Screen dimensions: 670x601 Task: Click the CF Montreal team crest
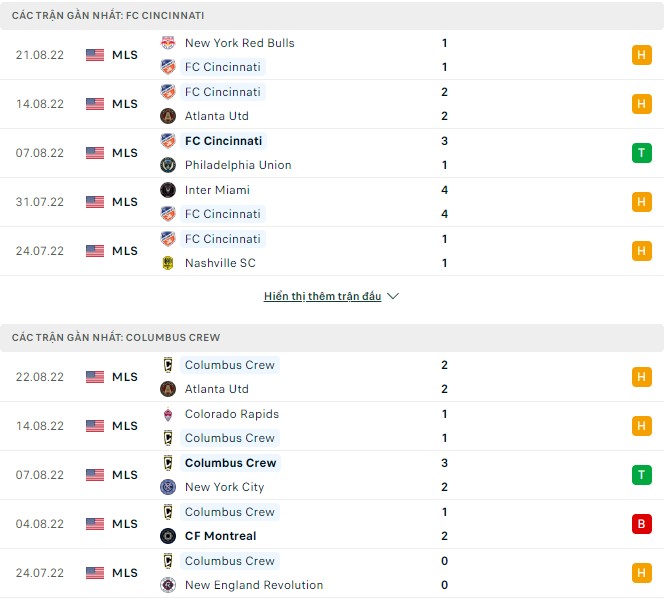coord(168,536)
